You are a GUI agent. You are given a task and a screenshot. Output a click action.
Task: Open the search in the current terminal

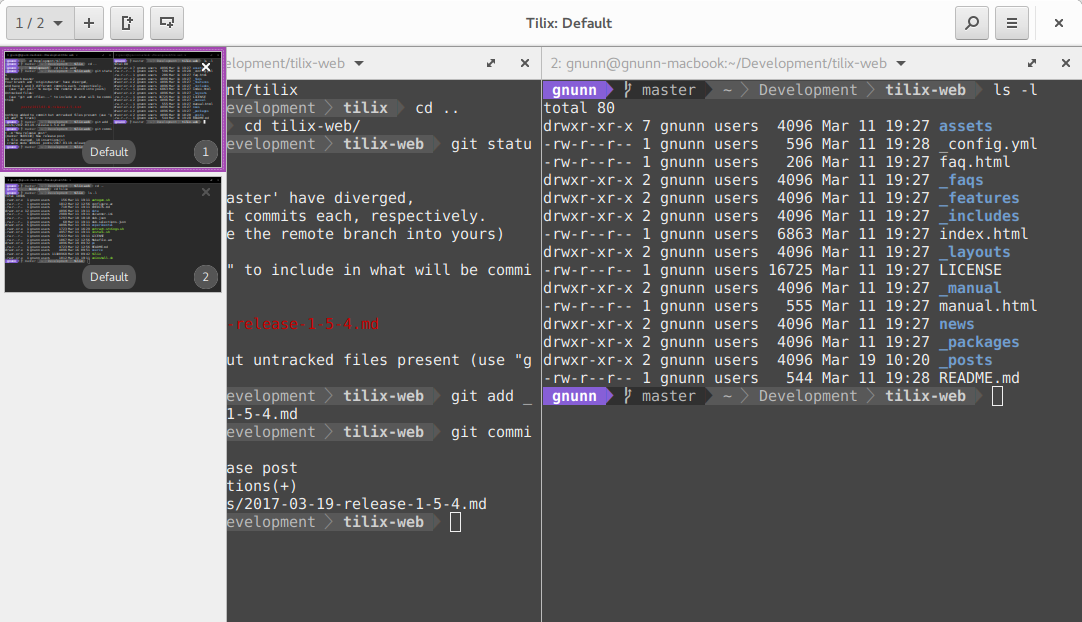(971, 22)
